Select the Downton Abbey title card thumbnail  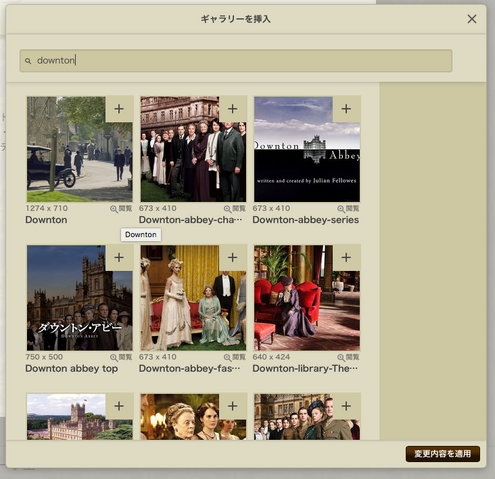coord(307,149)
